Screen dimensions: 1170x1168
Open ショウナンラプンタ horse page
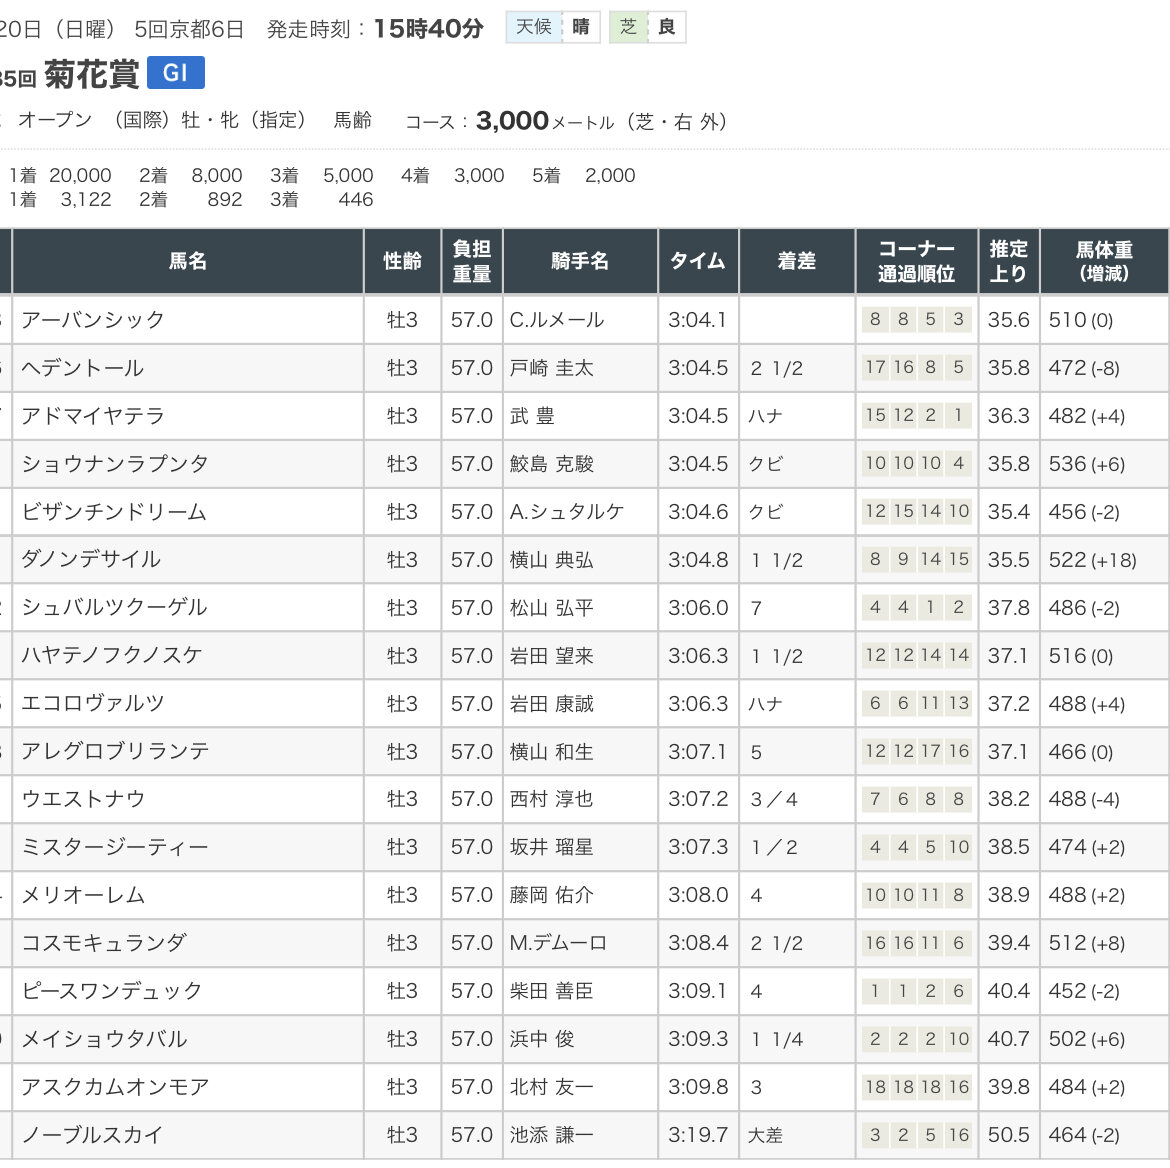pyautogui.click(x=115, y=464)
